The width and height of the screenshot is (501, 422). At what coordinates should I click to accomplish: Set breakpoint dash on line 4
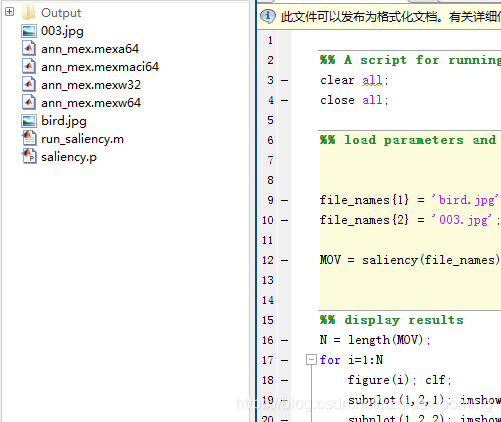(x=284, y=100)
